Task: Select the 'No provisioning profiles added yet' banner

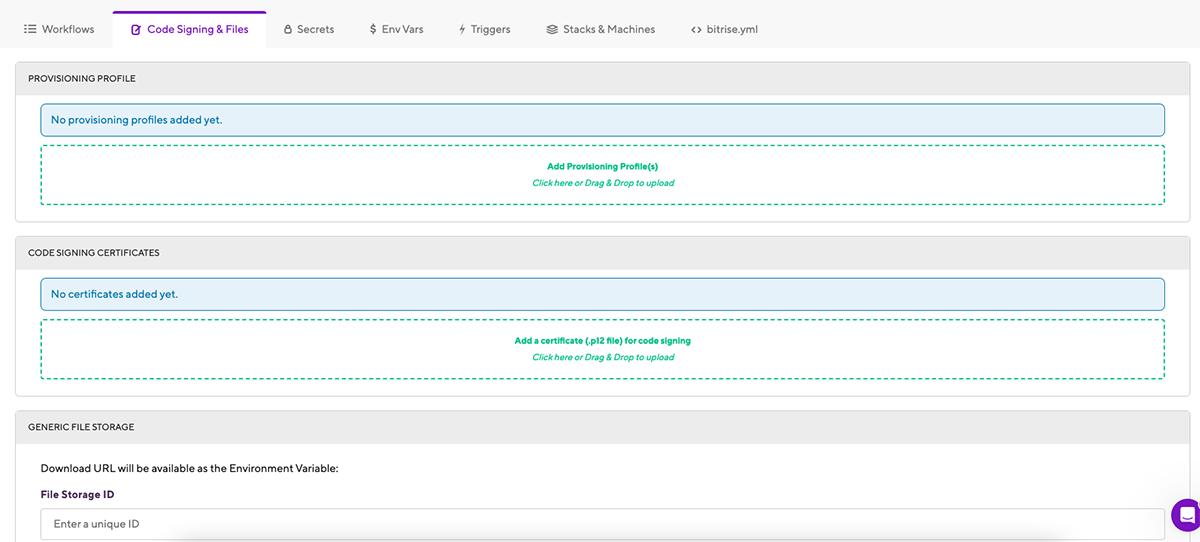Action: 602,120
